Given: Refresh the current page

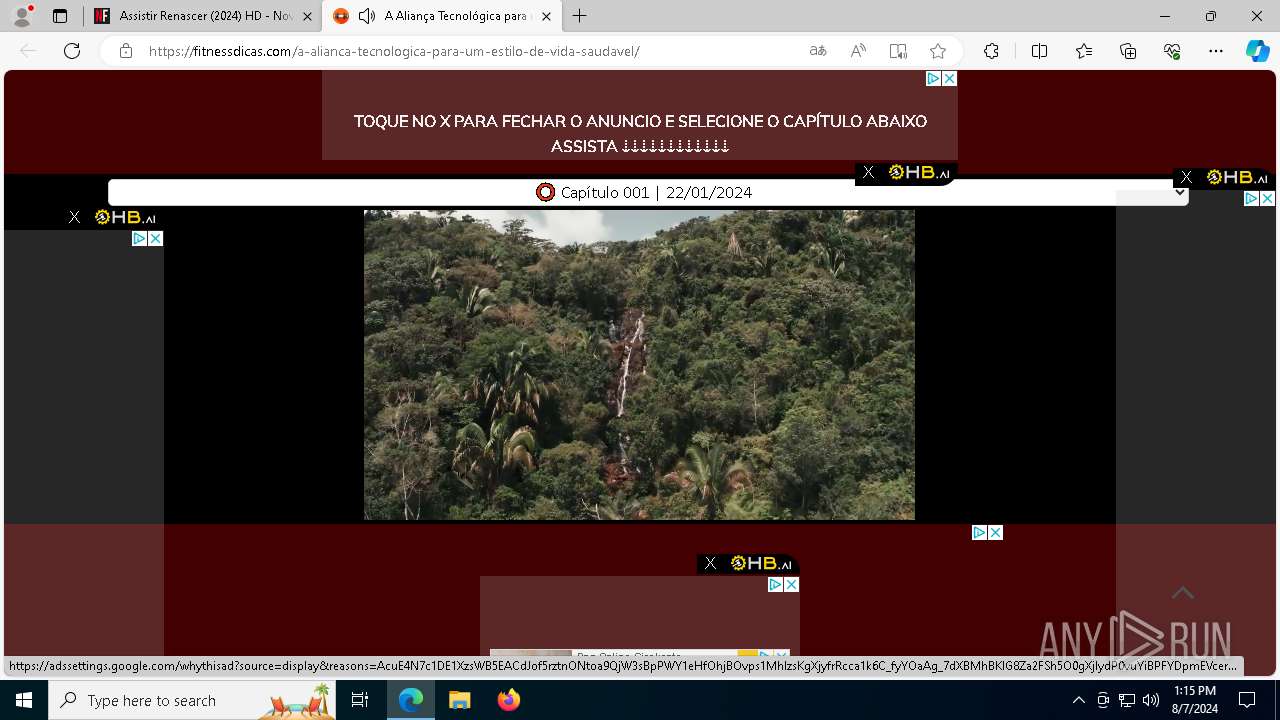Looking at the screenshot, I should click(72, 51).
